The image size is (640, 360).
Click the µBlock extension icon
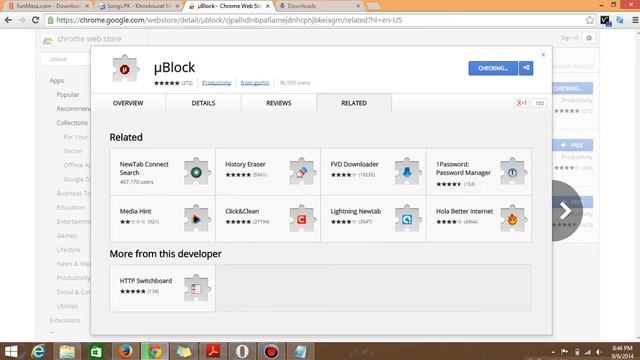(x=125, y=69)
